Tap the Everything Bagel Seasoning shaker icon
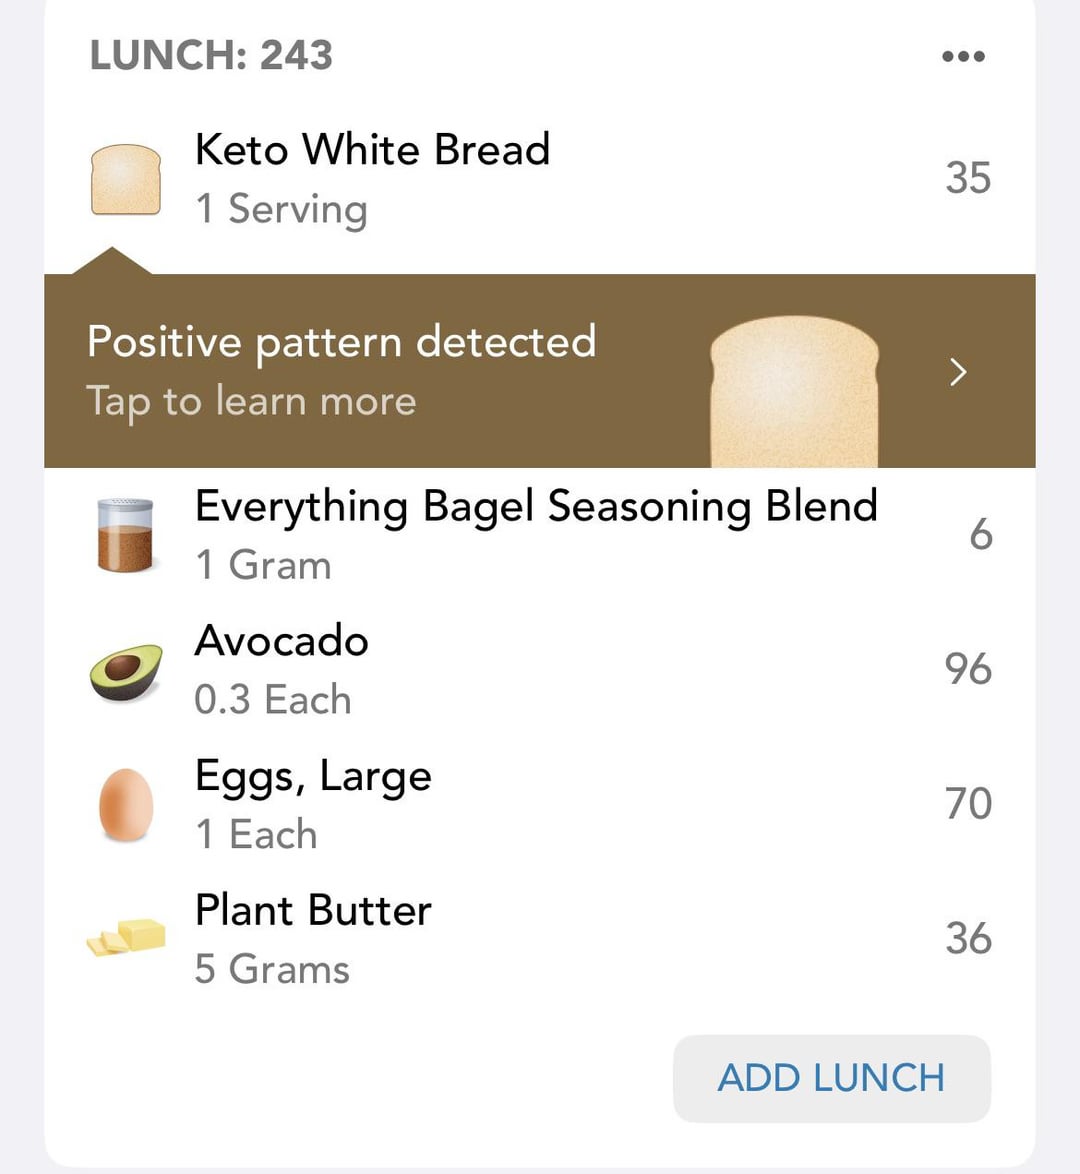1080x1174 pixels. (125, 535)
